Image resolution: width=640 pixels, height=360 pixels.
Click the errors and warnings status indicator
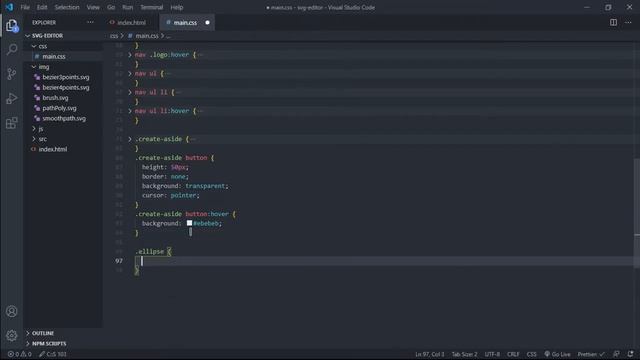pos(20,354)
